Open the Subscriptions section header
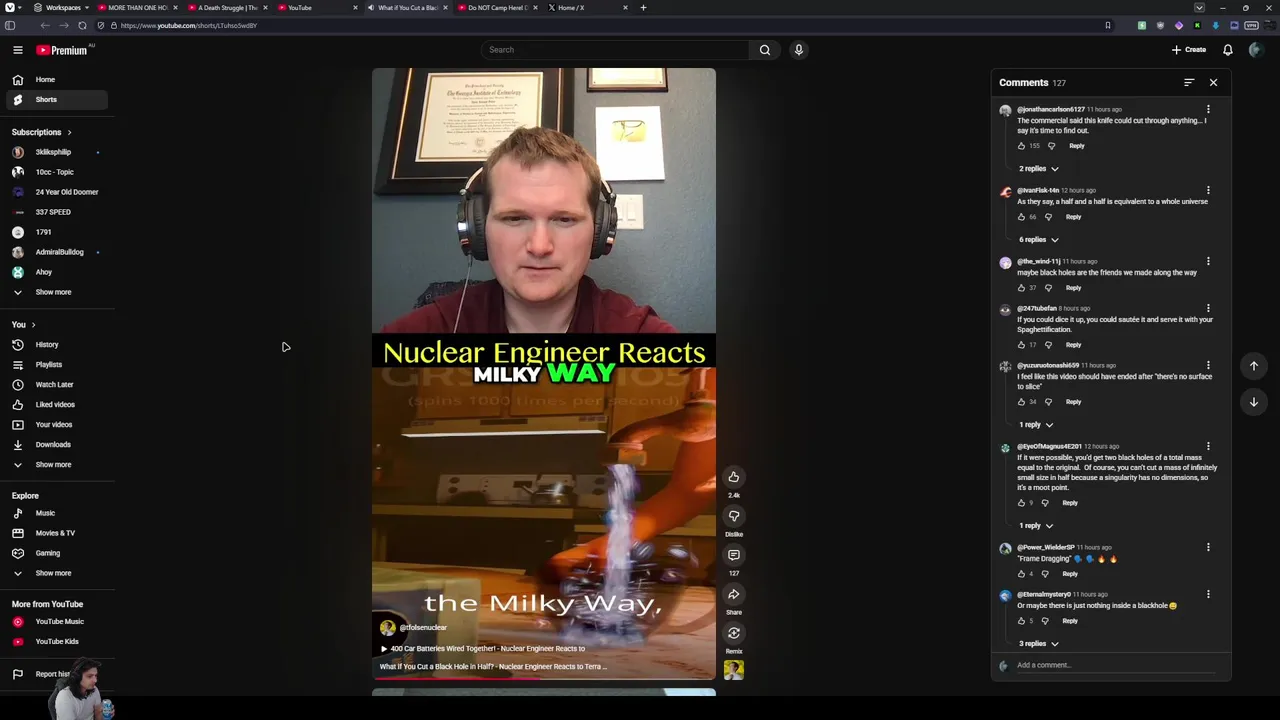This screenshot has height=720, width=1280. coord(41,132)
